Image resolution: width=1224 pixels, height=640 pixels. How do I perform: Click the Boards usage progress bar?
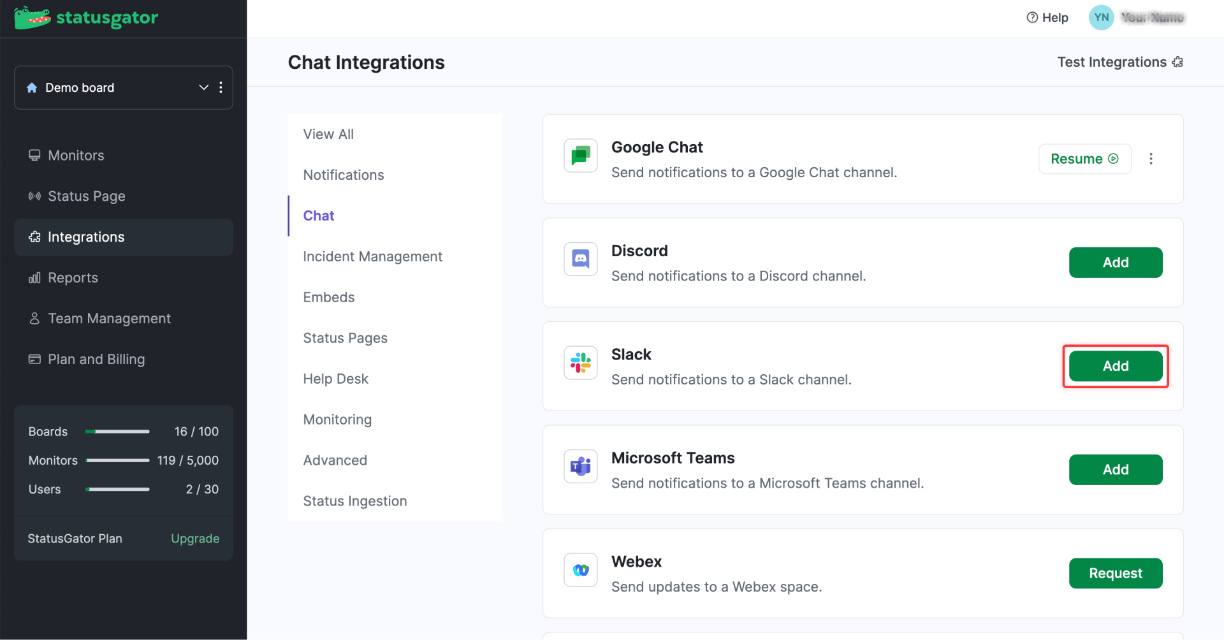point(117,432)
